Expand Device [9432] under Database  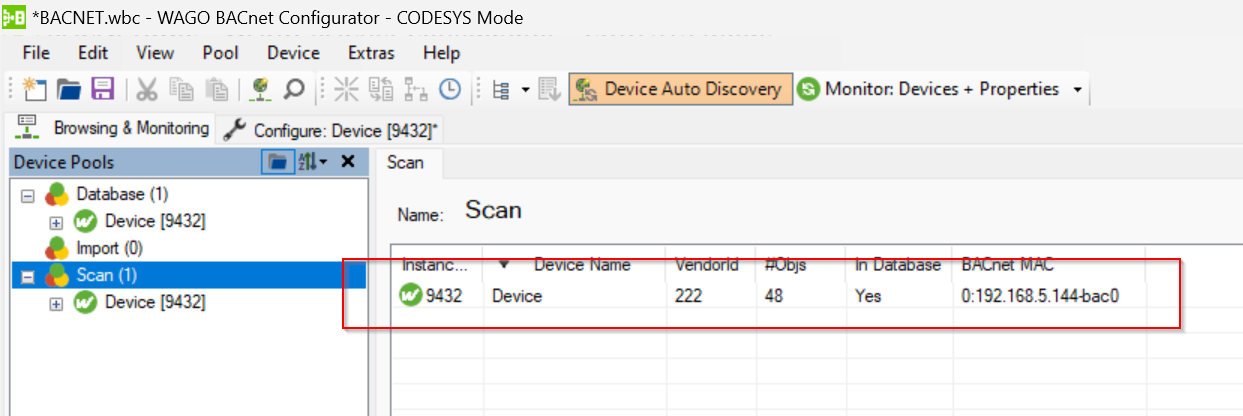point(56,222)
